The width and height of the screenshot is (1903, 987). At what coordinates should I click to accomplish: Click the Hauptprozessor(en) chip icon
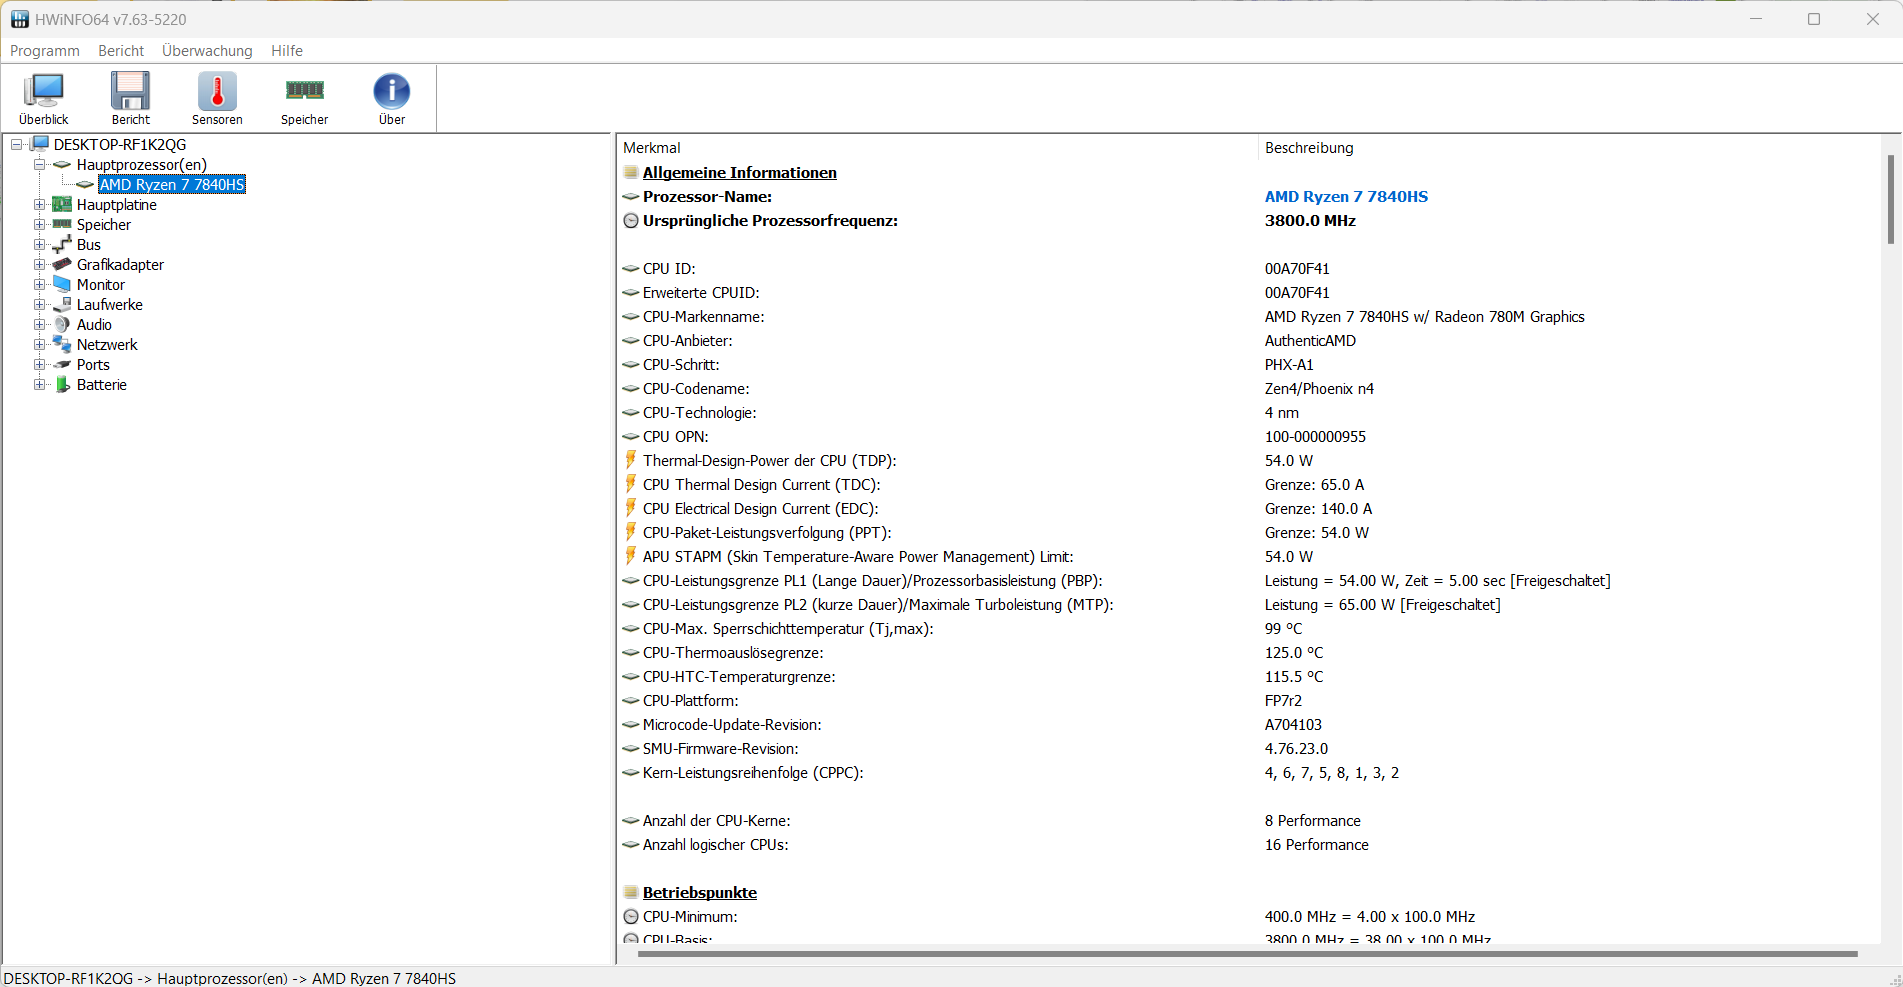(62, 164)
